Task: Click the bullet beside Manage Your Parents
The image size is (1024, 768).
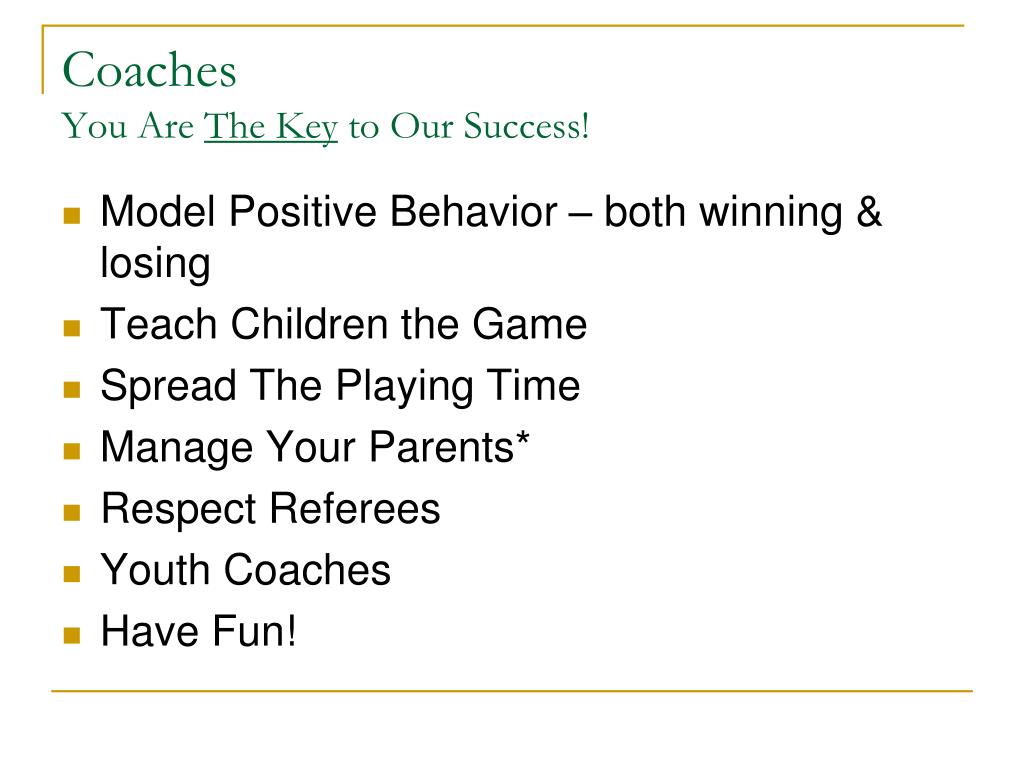Action: (72, 451)
